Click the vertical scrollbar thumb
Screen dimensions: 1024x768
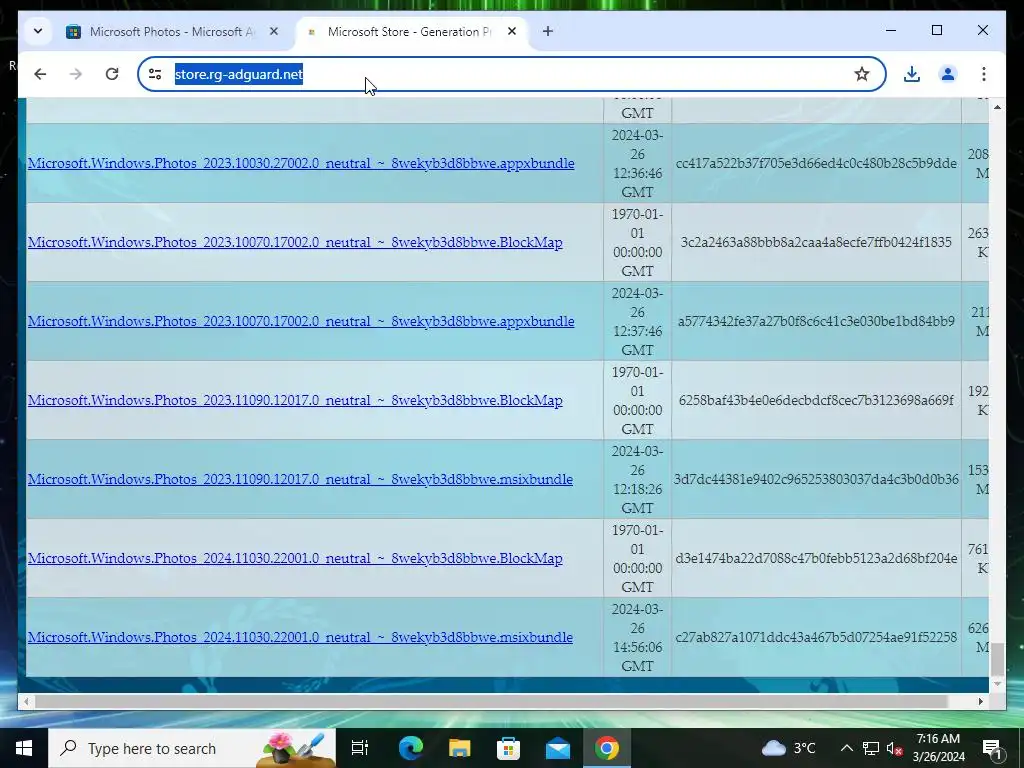(x=997, y=660)
